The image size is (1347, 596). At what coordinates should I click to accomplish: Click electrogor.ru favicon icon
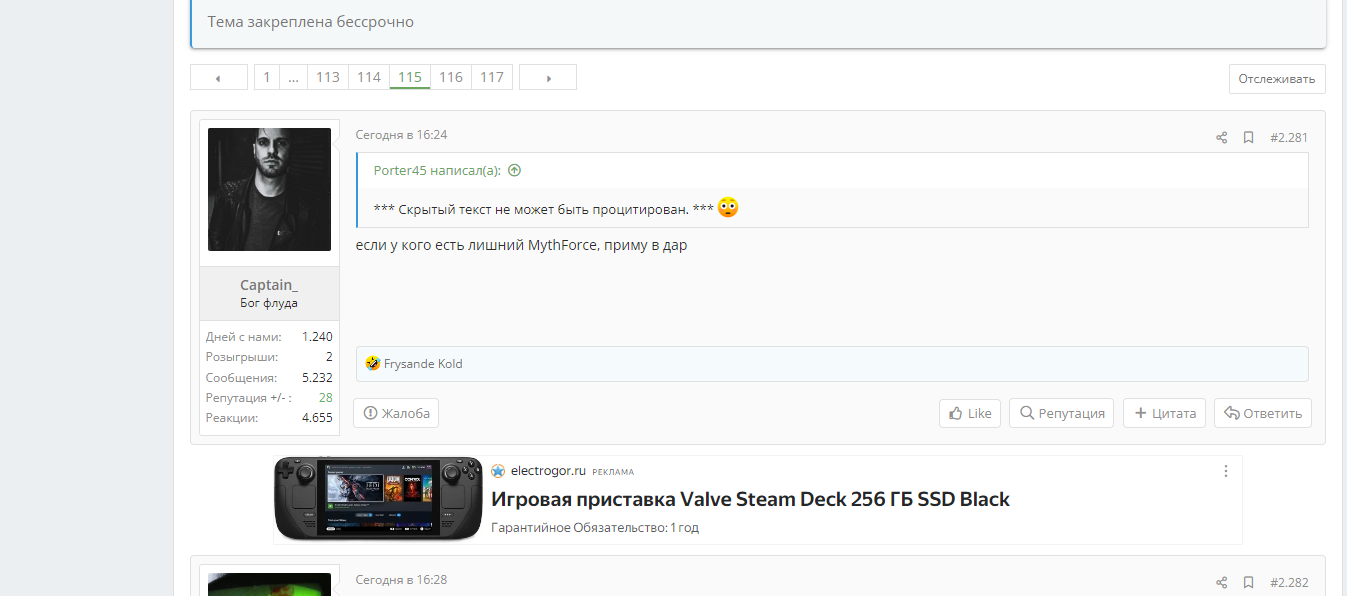point(498,471)
